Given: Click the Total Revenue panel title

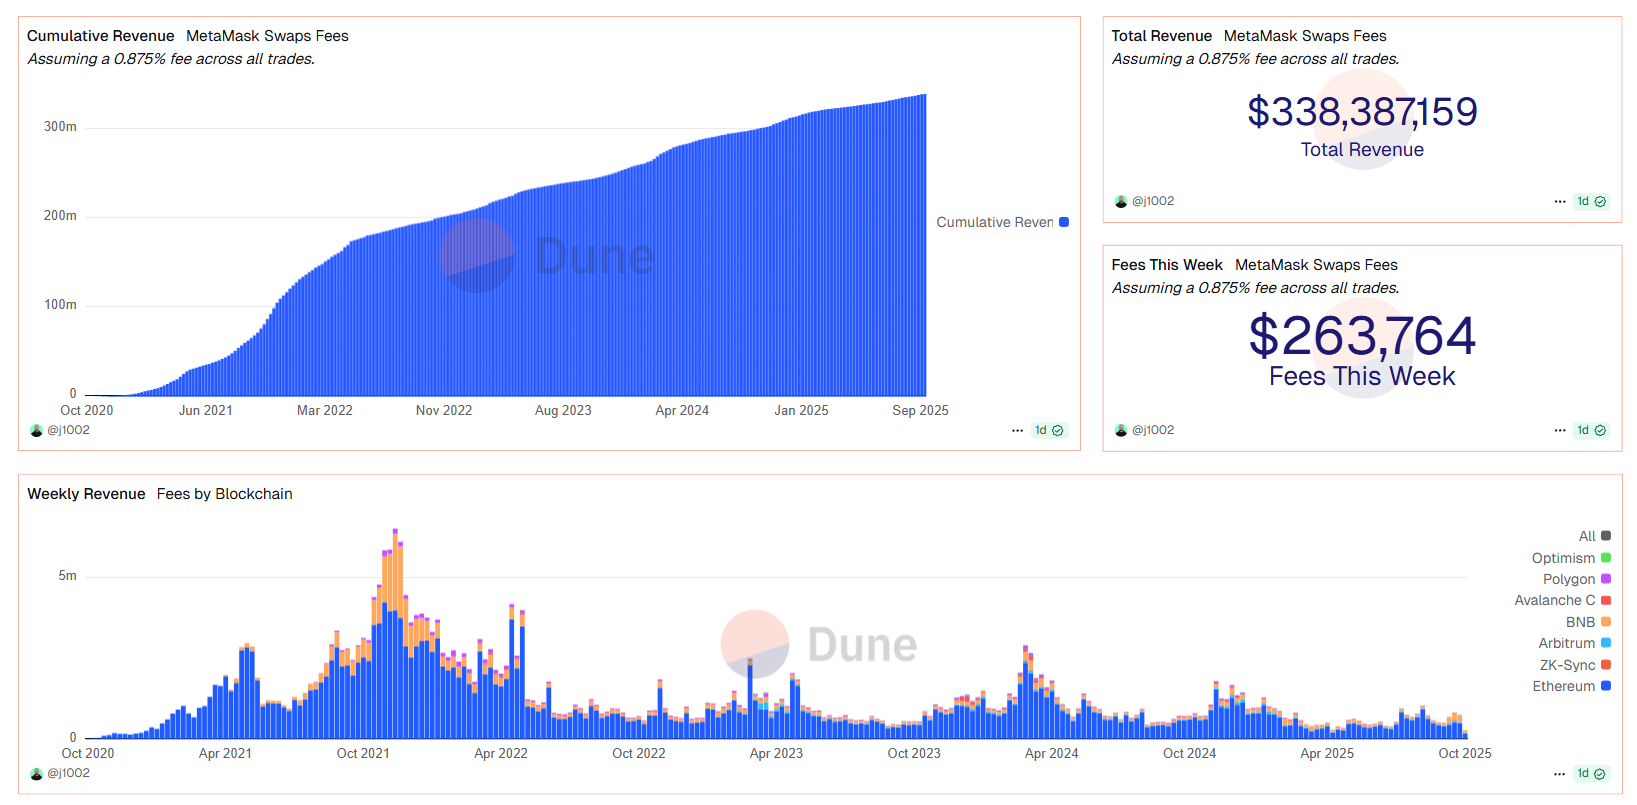Looking at the screenshot, I should pyautogui.click(x=1162, y=36).
